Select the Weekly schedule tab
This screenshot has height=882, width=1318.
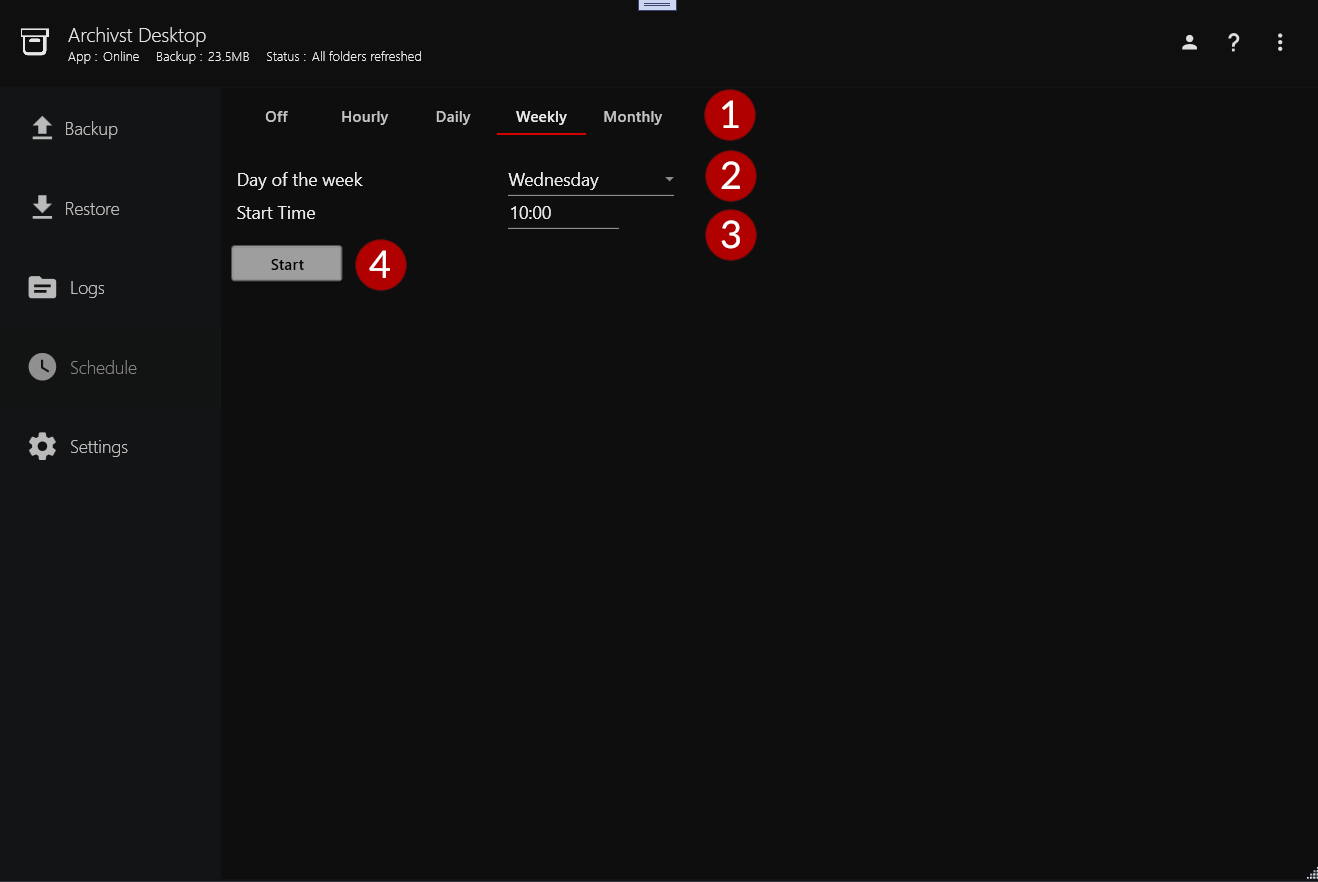[x=541, y=117]
